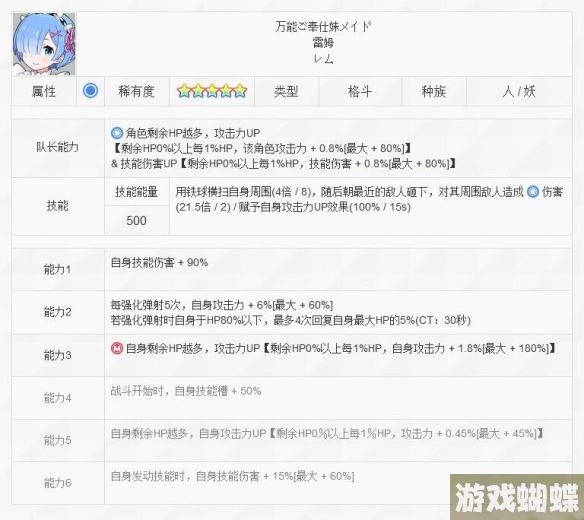Select the 属性 label cell
The width and height of the screenshot is (584, 520).
[44, 91]
